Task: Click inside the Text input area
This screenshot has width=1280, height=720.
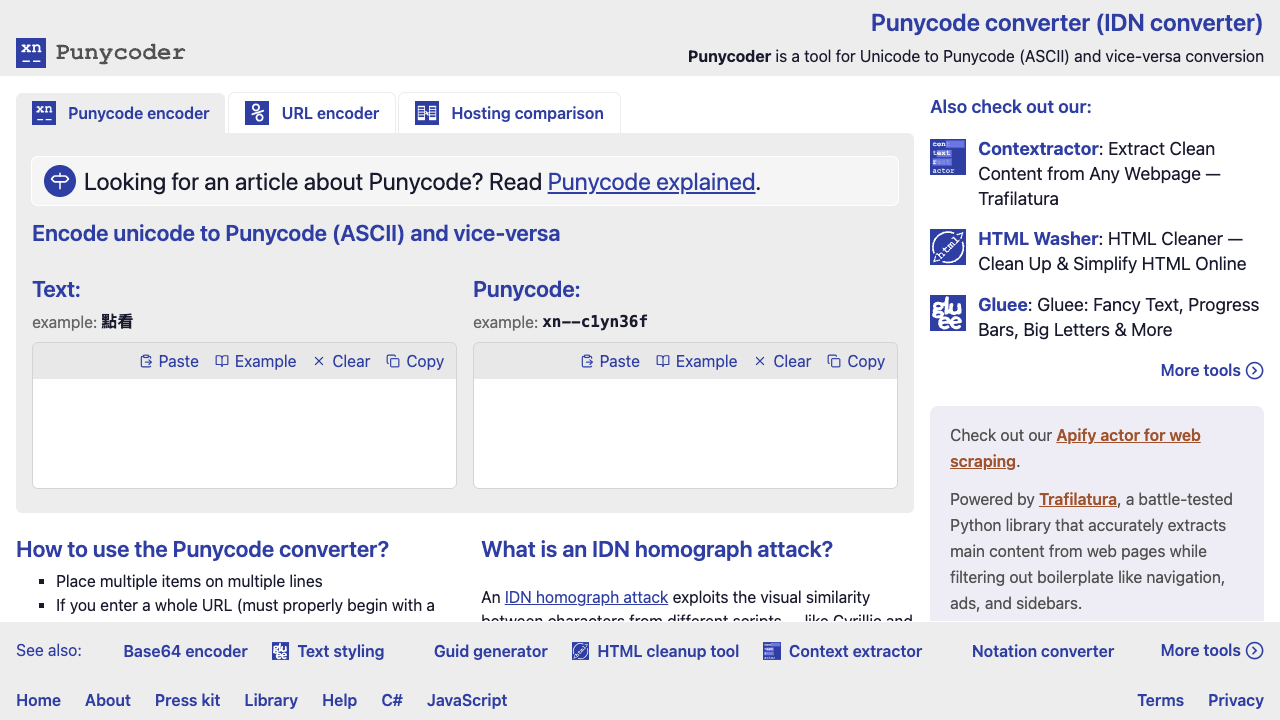Action: click(x=244, y=432)
